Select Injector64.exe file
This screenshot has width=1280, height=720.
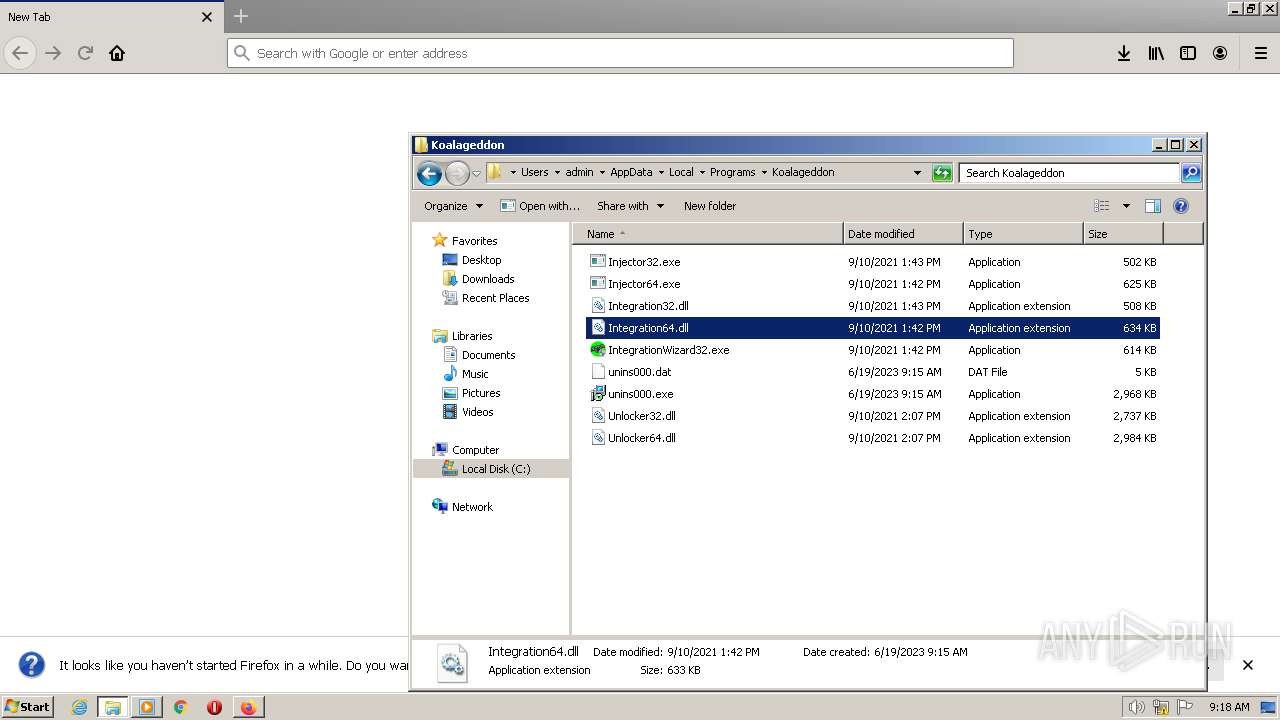[644, 284]
